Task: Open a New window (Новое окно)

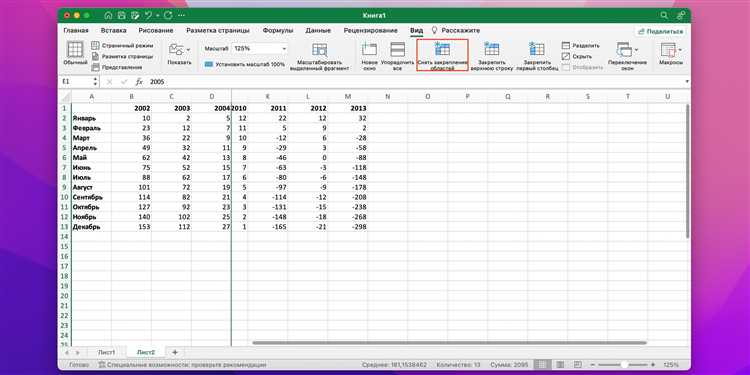Action: [369, 55]
